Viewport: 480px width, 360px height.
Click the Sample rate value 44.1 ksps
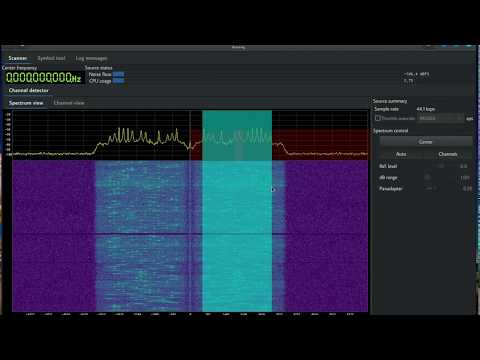pyautogui.click(x=426, y=109)
